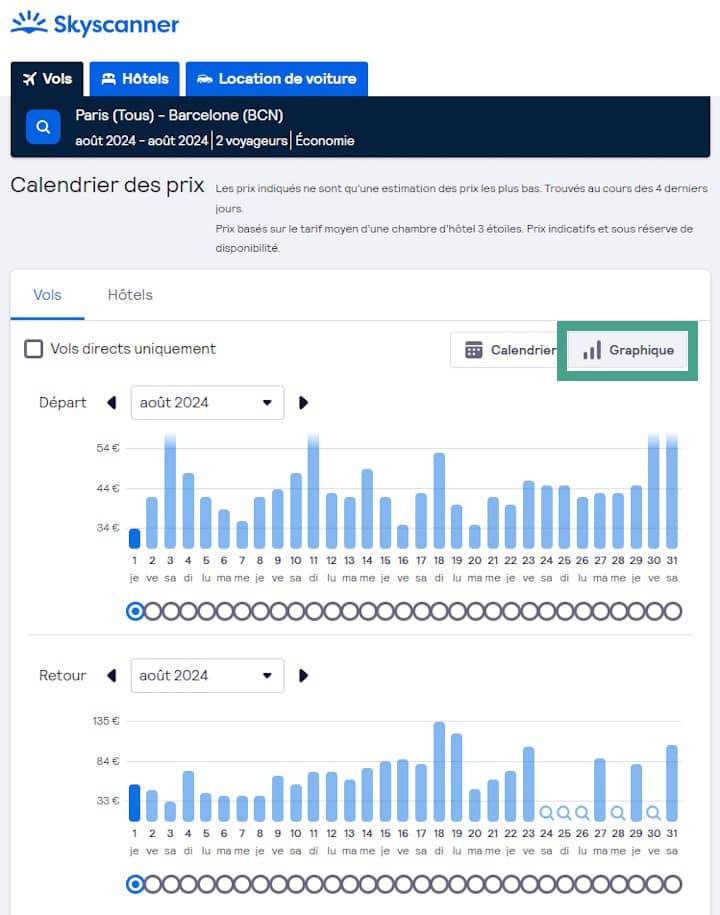Click the blue search magnifier icon
Viewport: 720px width, 915px height.
pyautogui.click(x=43, y=127)
